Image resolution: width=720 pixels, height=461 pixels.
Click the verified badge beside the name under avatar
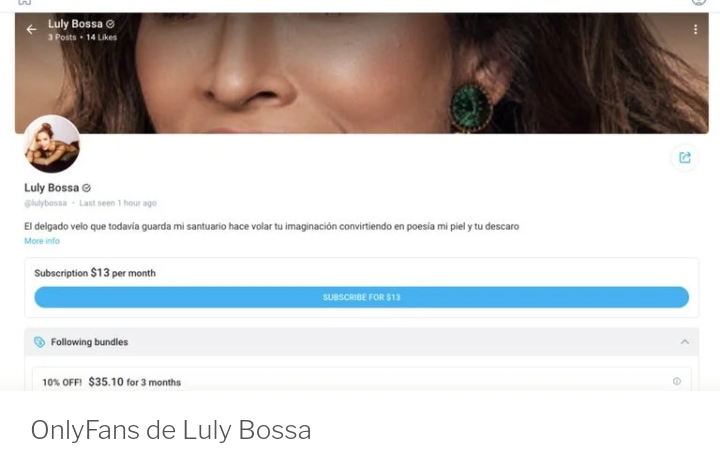point(86,188)
